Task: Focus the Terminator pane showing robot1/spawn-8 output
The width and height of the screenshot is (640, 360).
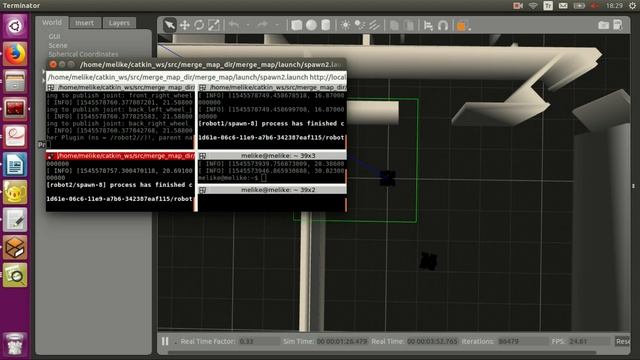Action: click(x=271, y=120)
